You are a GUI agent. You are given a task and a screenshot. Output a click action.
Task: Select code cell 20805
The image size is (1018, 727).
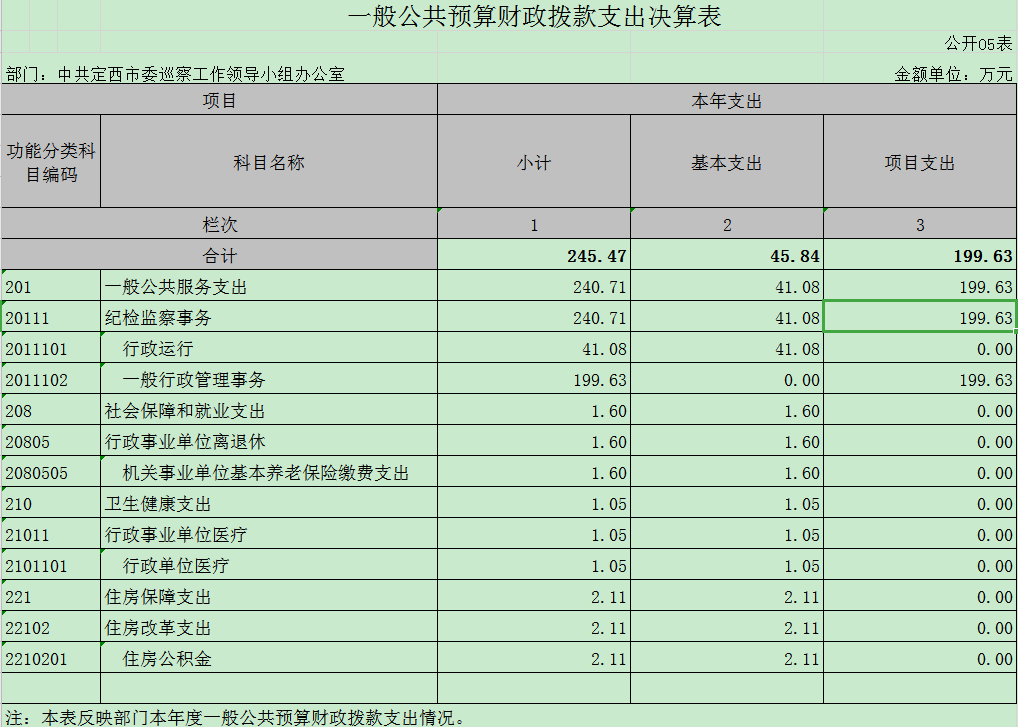pyautogui.click(x=51, y=441)
